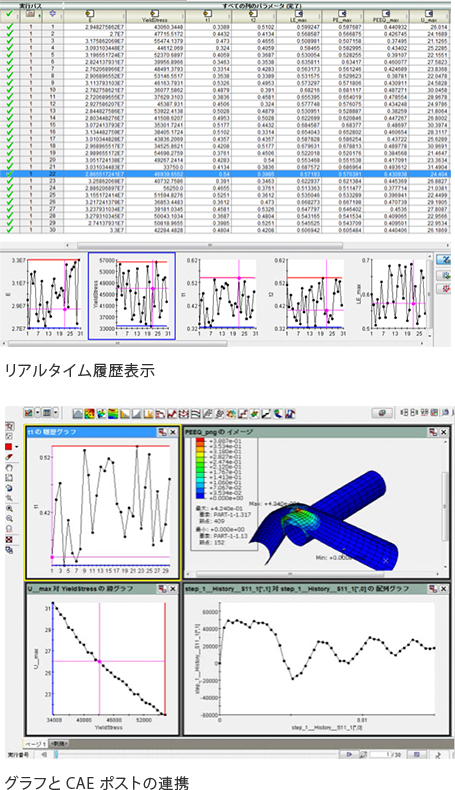Image resolution: width=455 pixels, height=790 pixels.
Task: Click cell 43050.3448 in row 1
Action: point(154,26)
